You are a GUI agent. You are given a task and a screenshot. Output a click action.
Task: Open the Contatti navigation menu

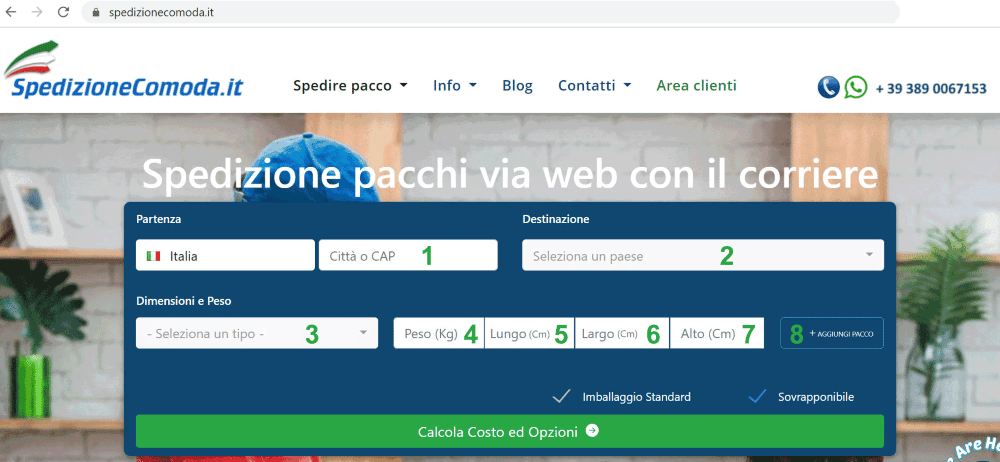pyautogui.click(x=594, y=86)
